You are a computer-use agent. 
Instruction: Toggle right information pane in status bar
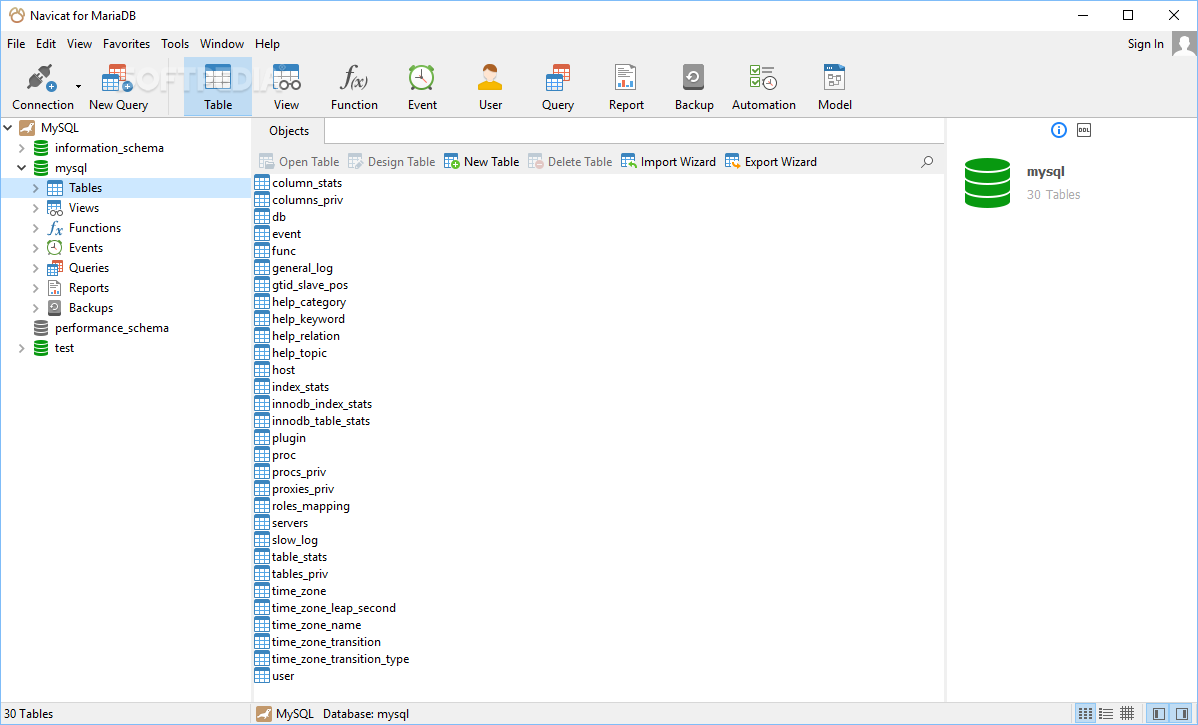pos(1180,714)
